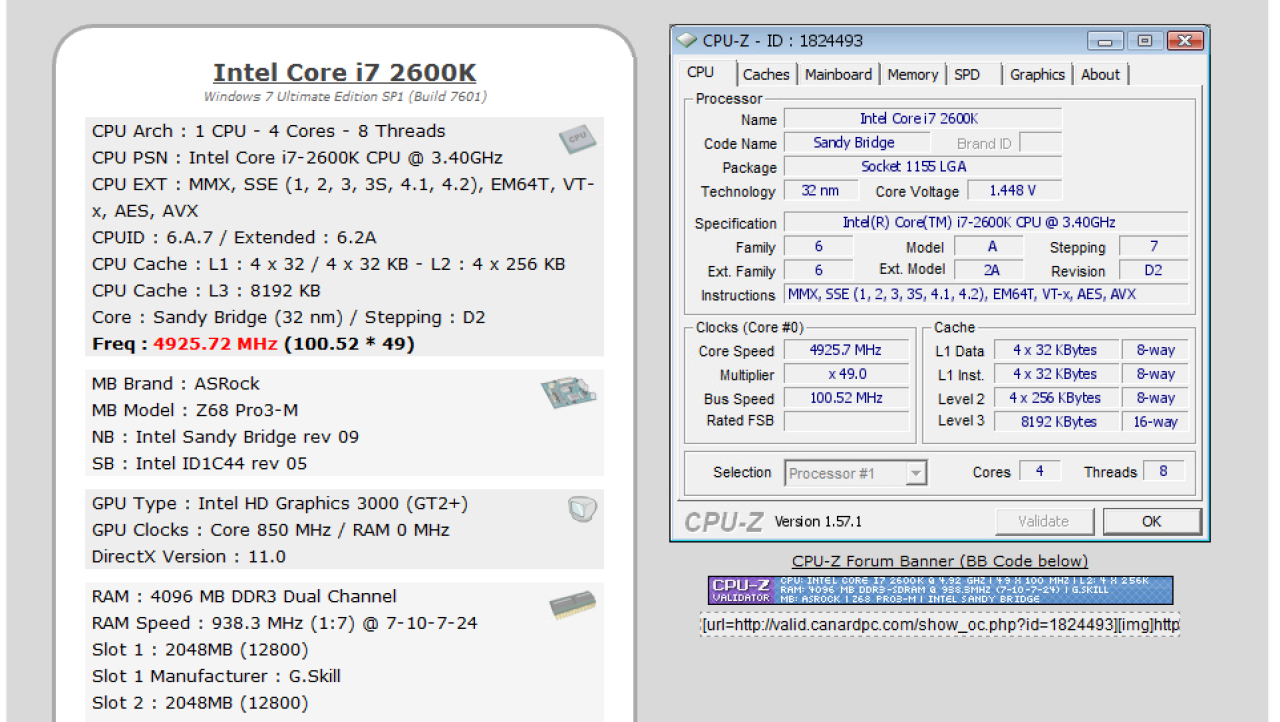Switch to the Caches tab
The width and height of the screenshot is (1280, 722).
click(766, 74)
